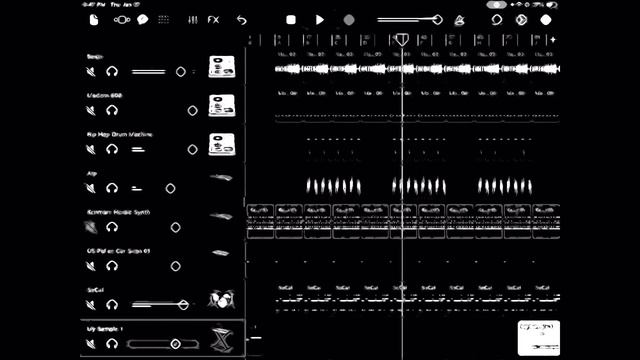
Task: Undo the last action with the arrow icon
Action: click(x=242, y=20)
